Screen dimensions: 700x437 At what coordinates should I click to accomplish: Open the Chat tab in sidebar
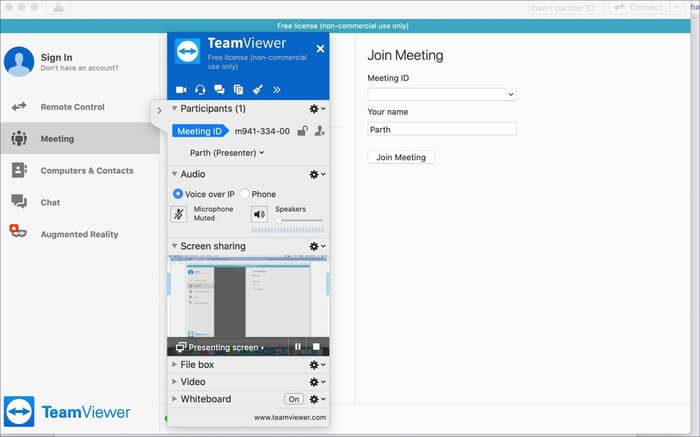coord(80,202)
